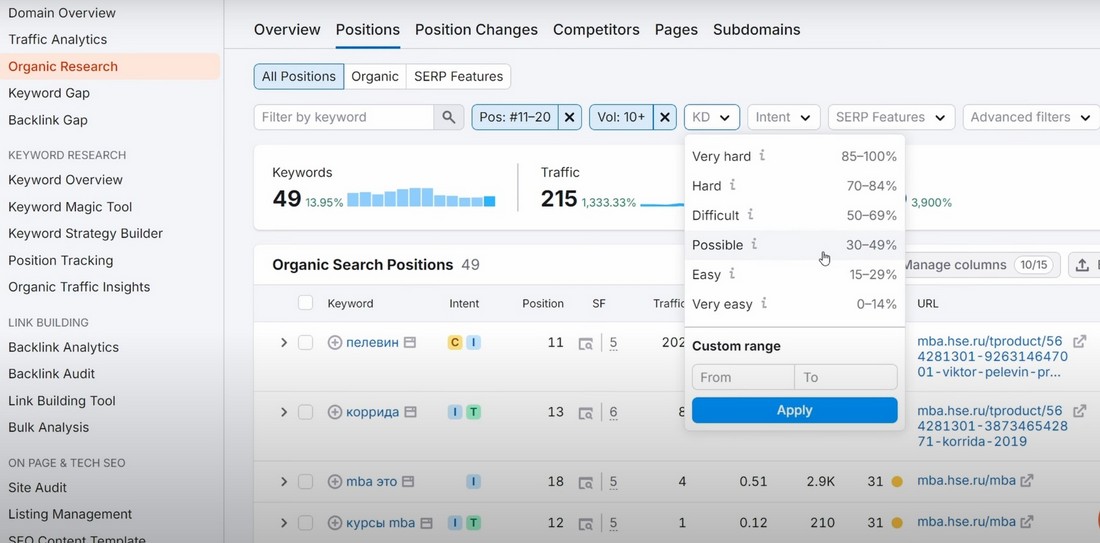Open the Intent filter dropdown
Viewport: 1100px width, 543px height.
[x=783, y=117]
